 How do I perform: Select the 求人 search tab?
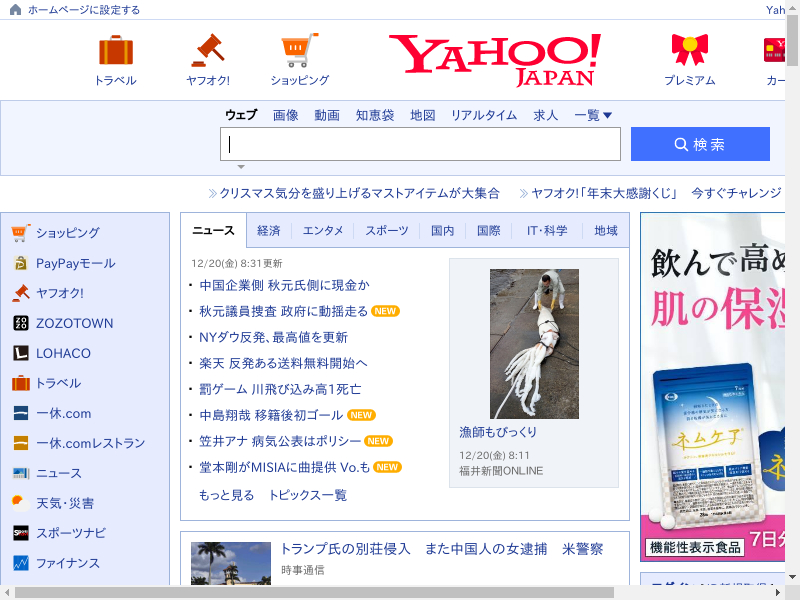545,115
